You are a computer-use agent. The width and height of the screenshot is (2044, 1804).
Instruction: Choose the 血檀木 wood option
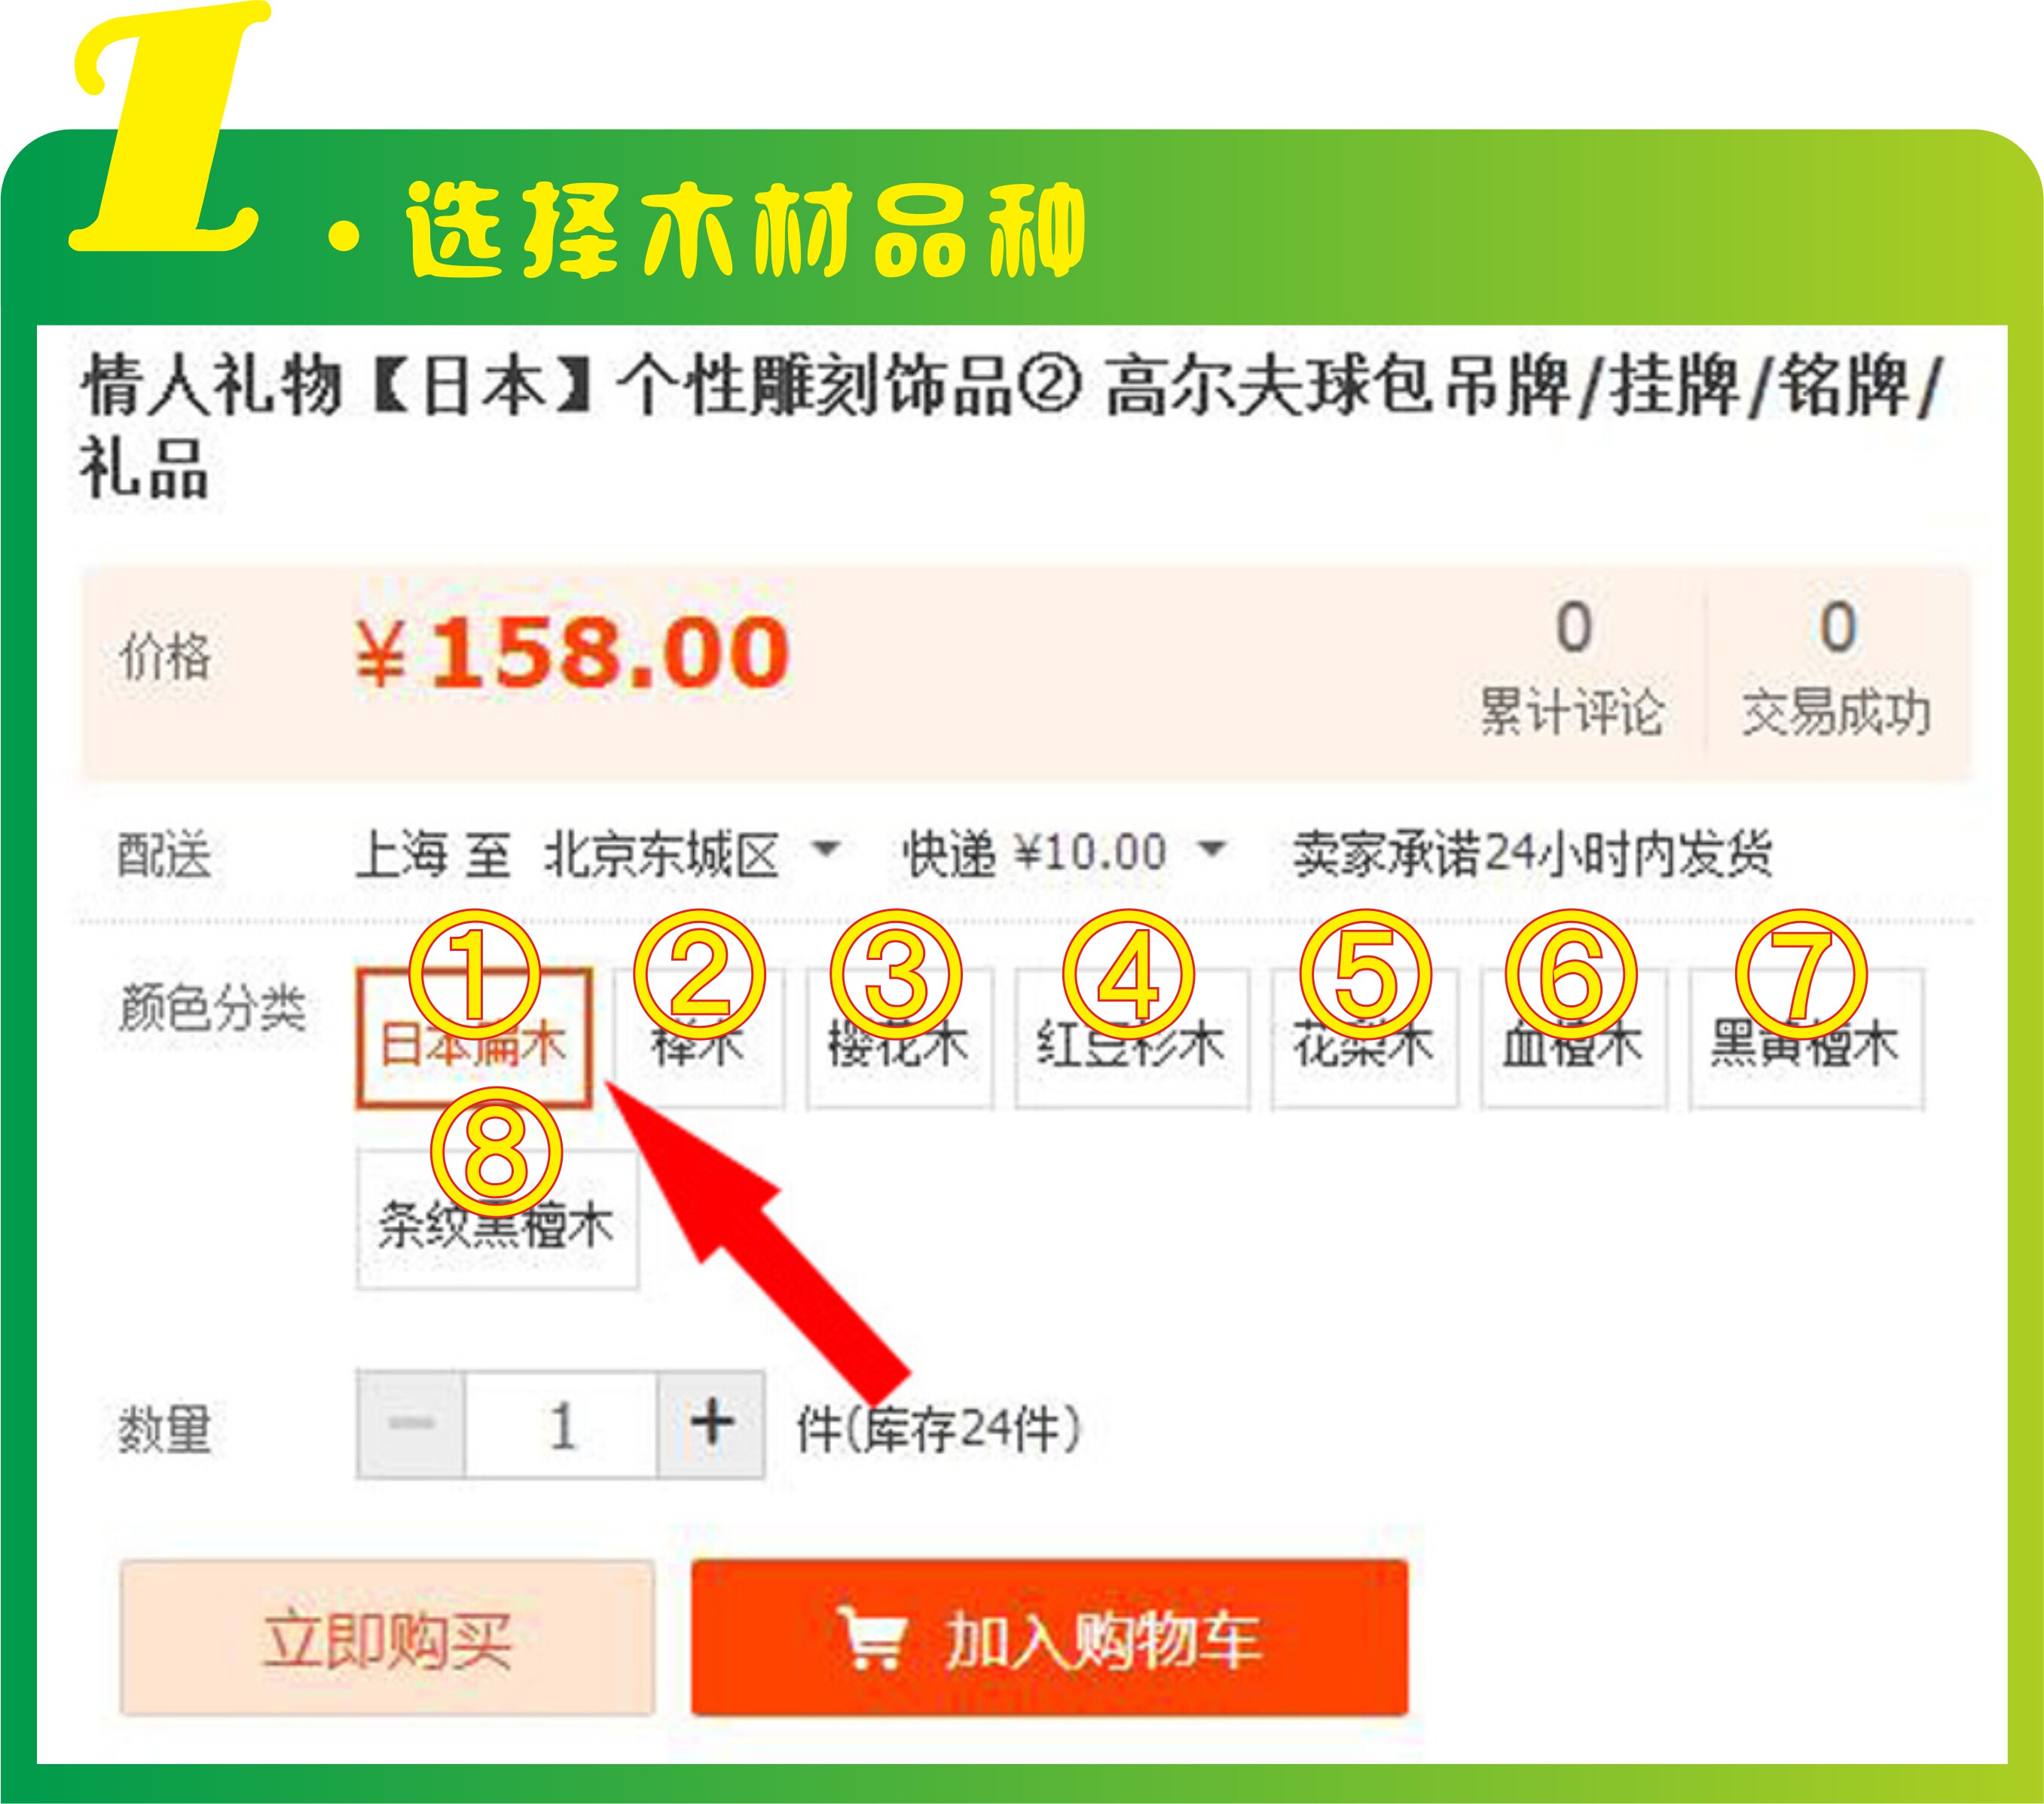(x=1573, y=1038)
